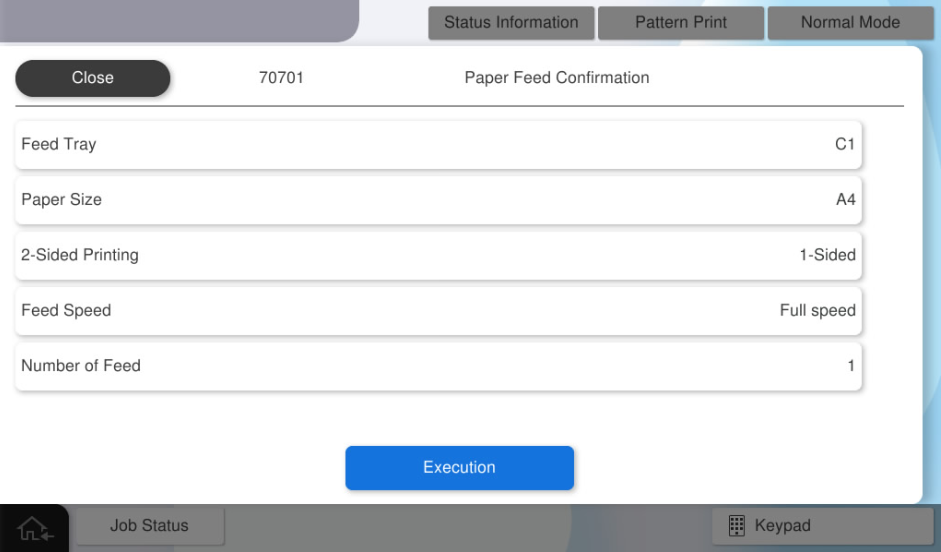
Task: Select the Number of Feed row
Action: tap(438, 366)
